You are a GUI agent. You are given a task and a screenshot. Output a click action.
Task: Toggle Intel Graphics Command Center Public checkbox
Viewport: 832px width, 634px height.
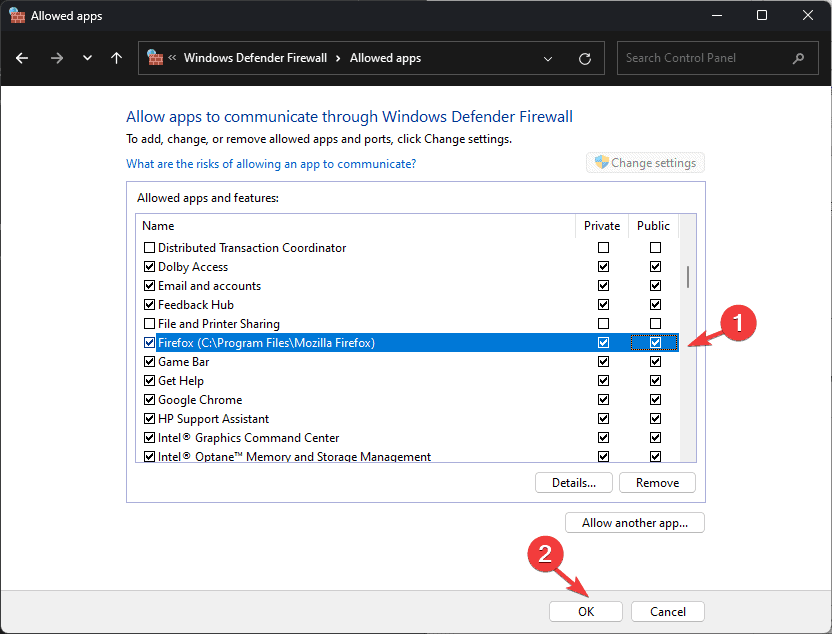655,438
